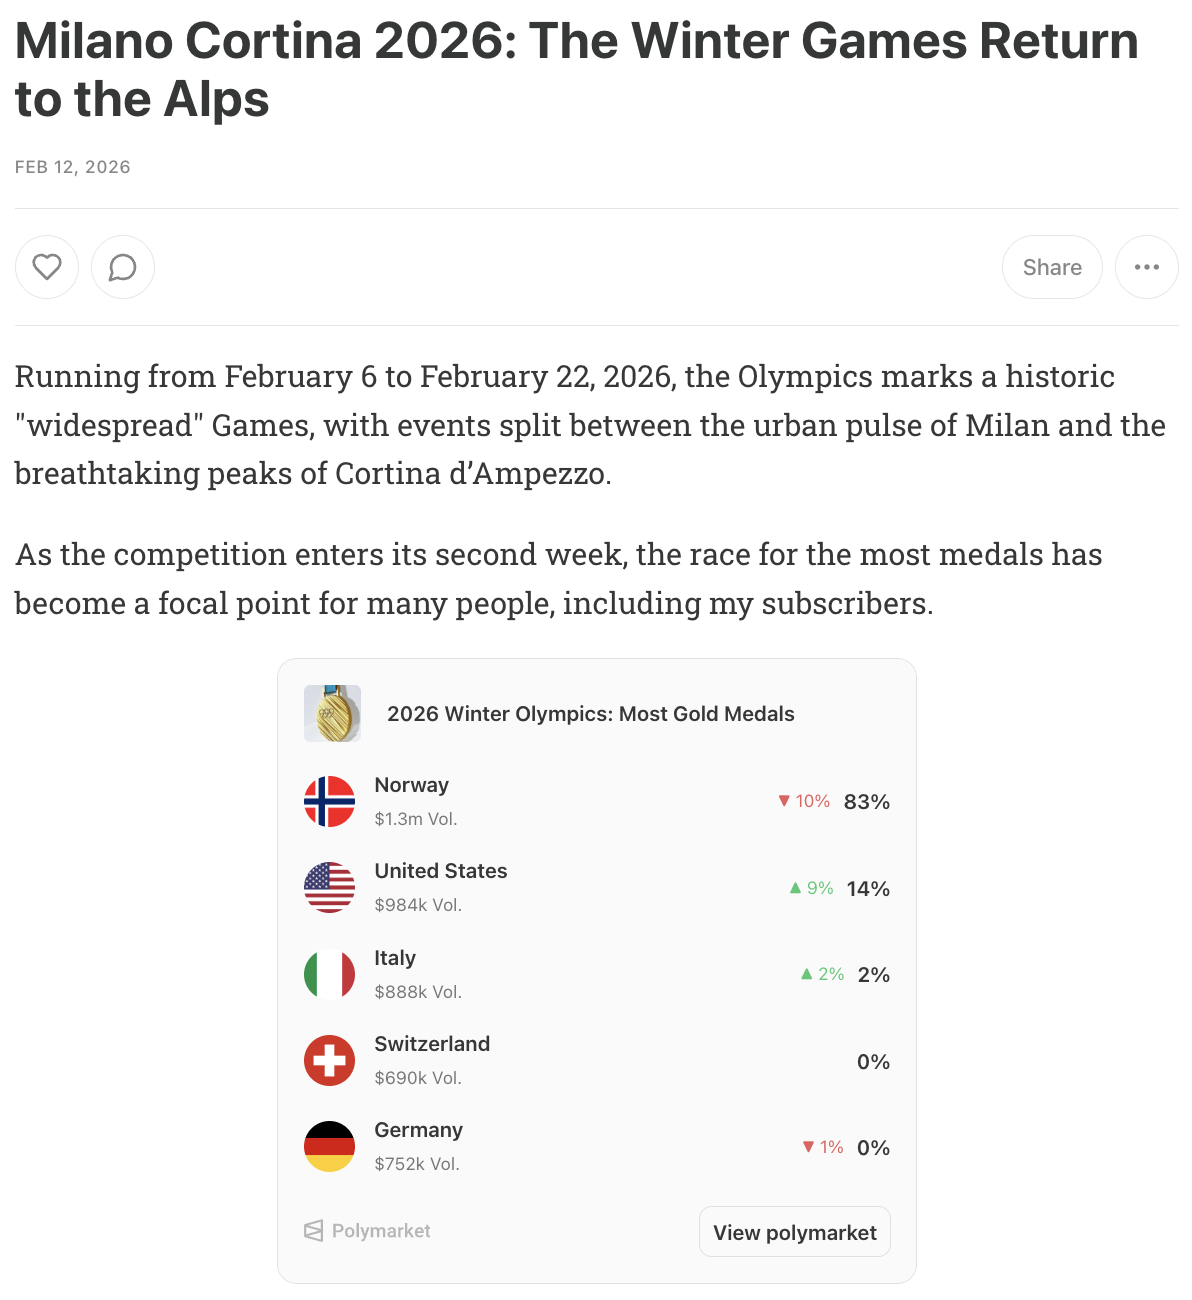Click the Switzerland flag icon

329,1060
